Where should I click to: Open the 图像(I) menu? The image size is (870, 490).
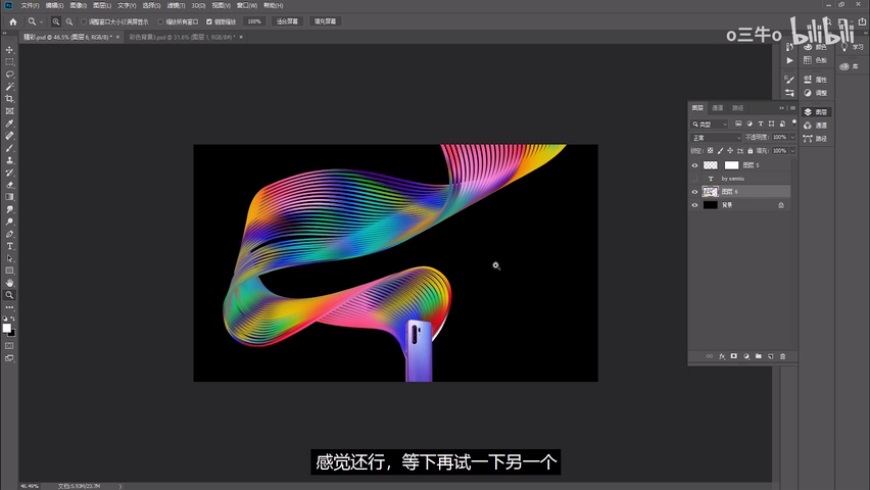coord(78,6)
